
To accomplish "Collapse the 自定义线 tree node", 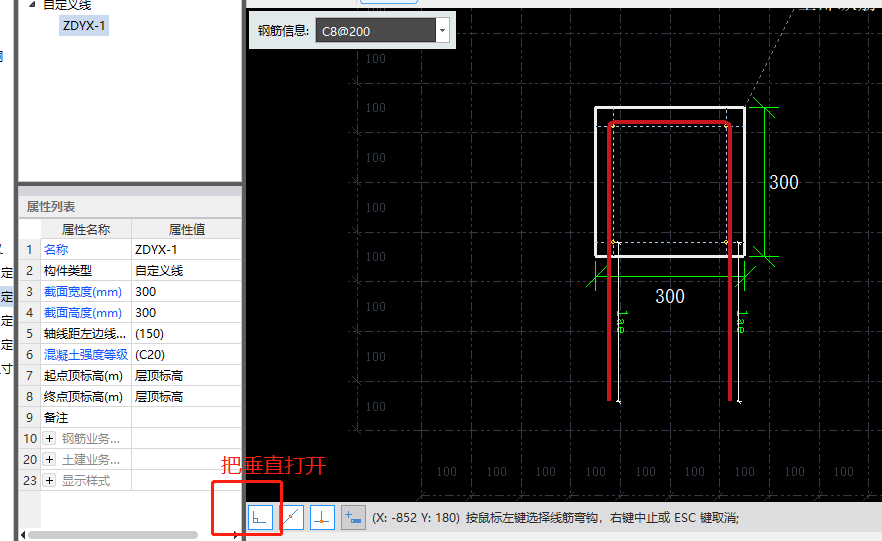I will 32,4.
